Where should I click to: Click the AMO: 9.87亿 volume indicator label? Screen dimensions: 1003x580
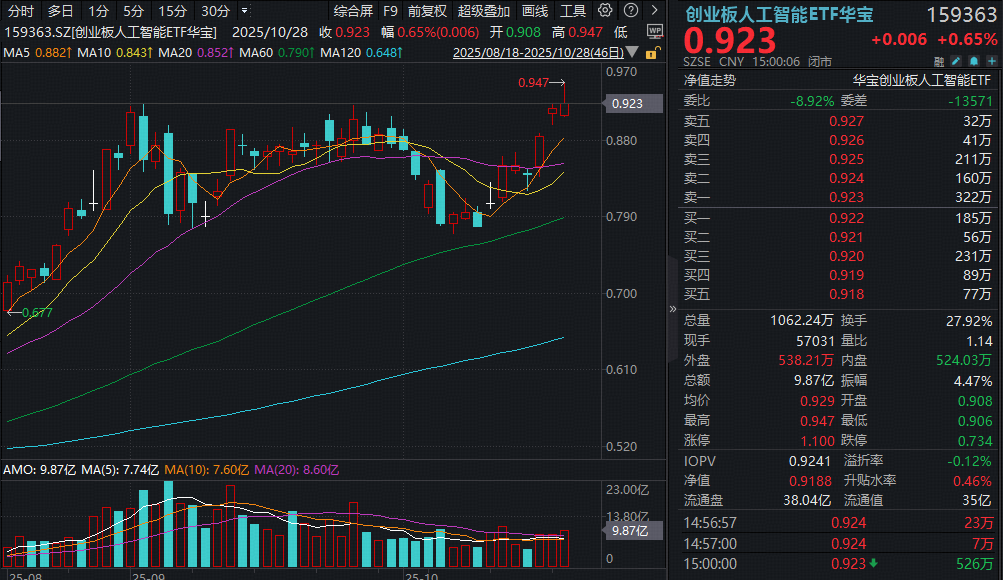click(x=39, y=470)
